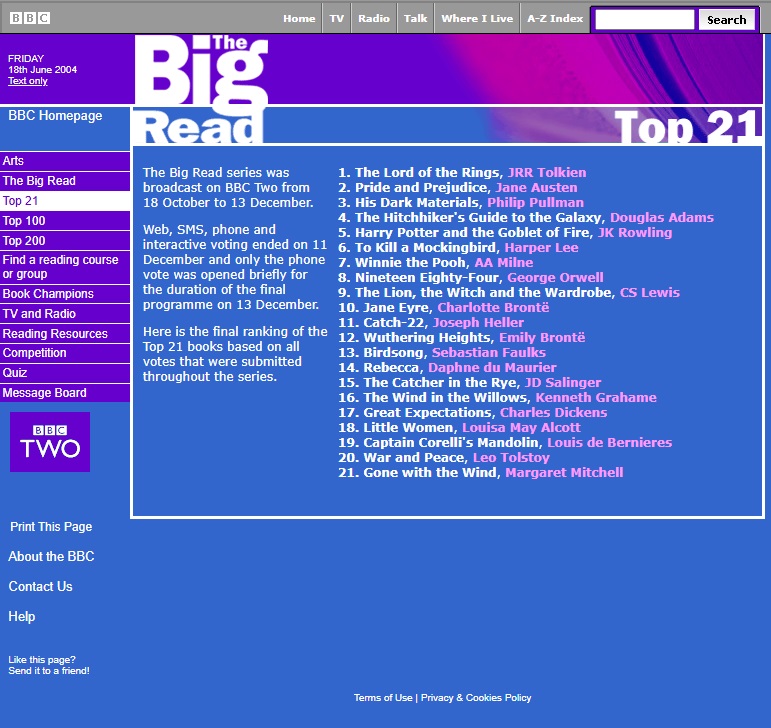Open Contact Us link
Viewport: 771px width, 728px height.
click(x=40, y=586)
